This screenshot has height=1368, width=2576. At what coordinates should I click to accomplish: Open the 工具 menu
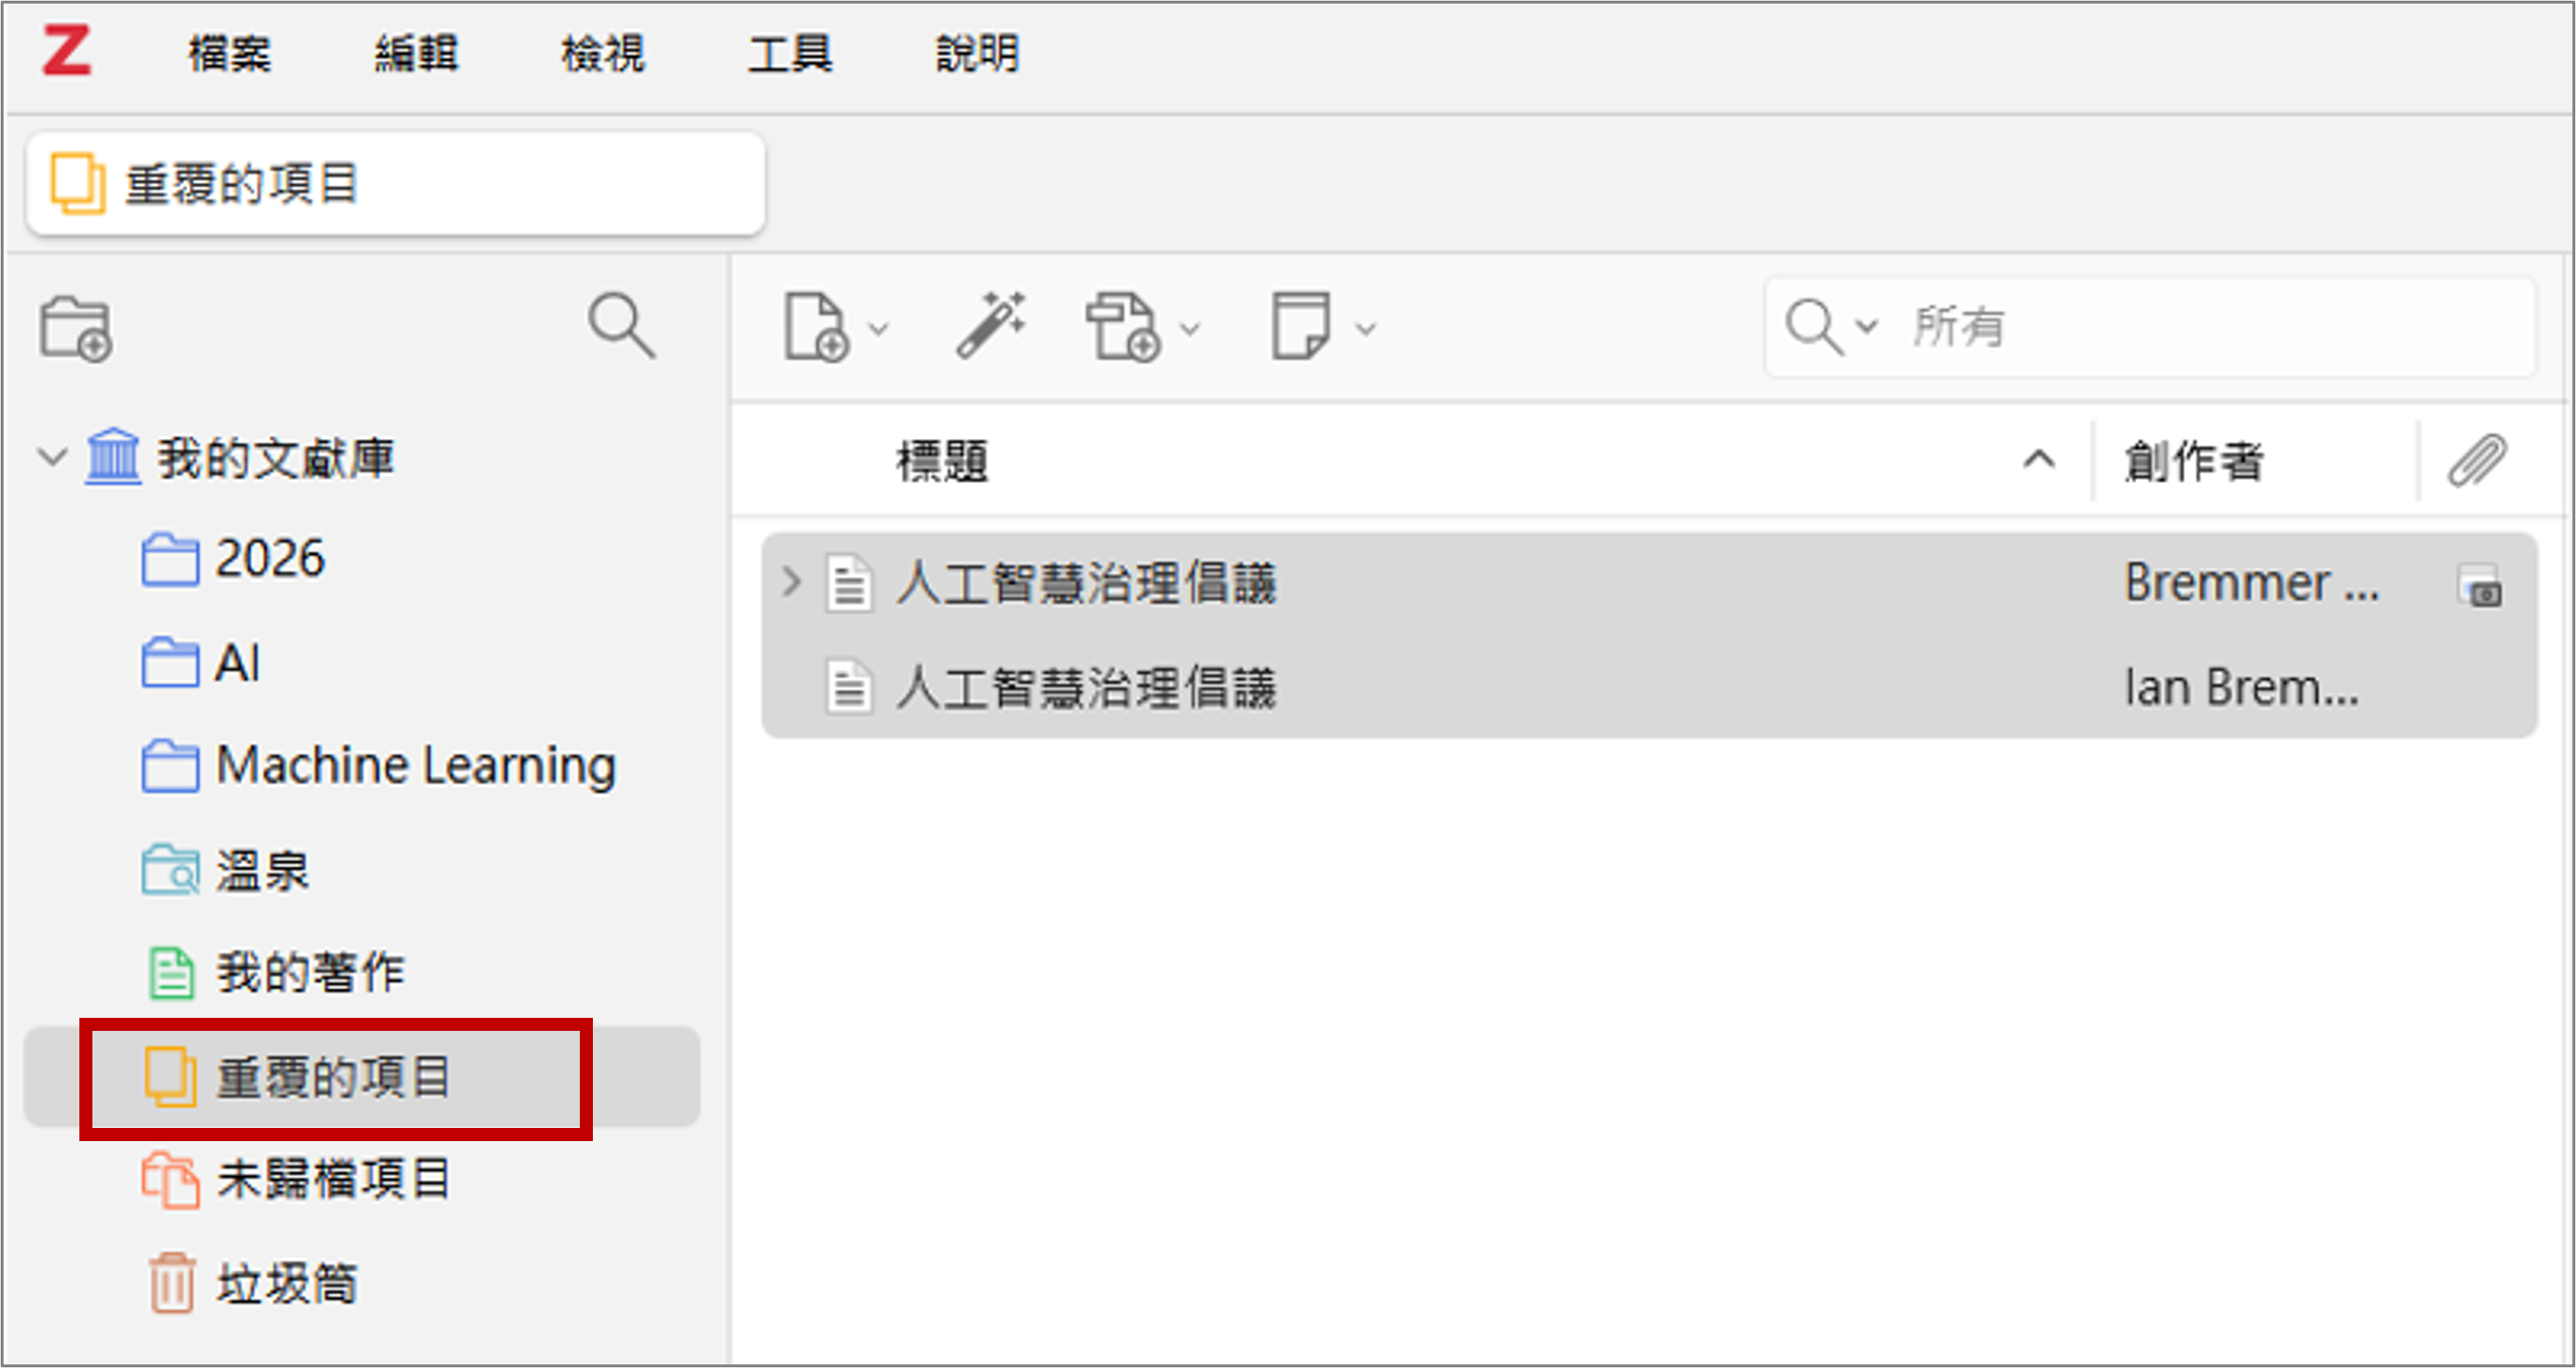click(x=789, y=54)
